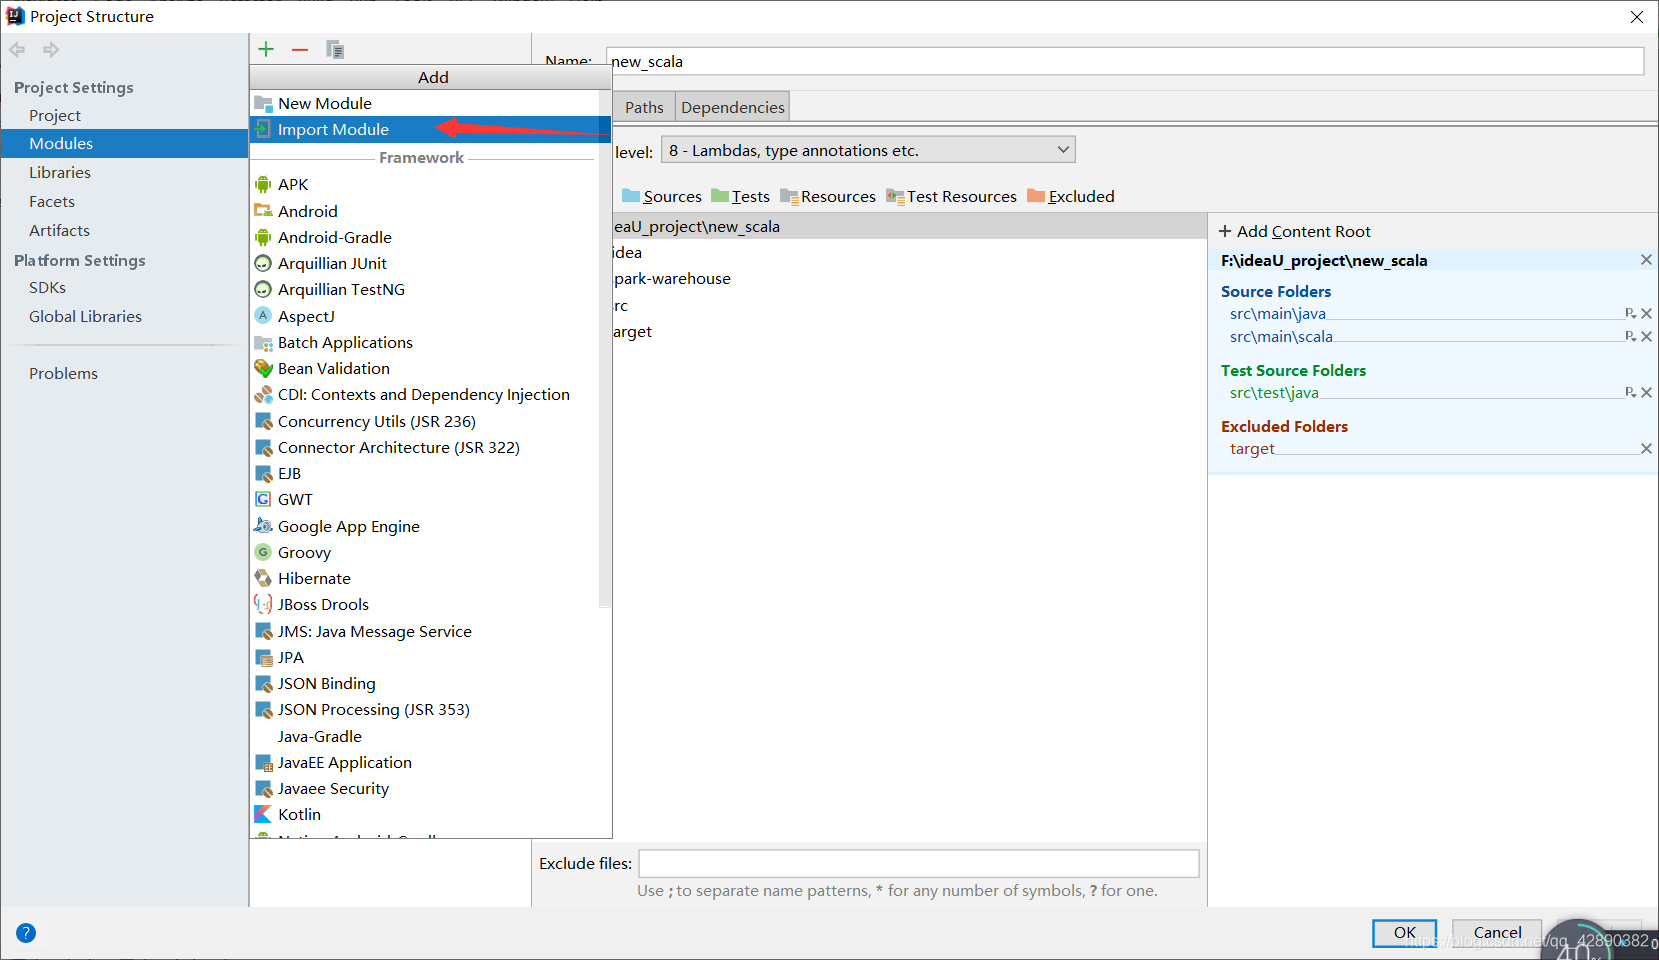Choose Import Module from Add menu
This screenshot has height=960, width=1659.
430,129
